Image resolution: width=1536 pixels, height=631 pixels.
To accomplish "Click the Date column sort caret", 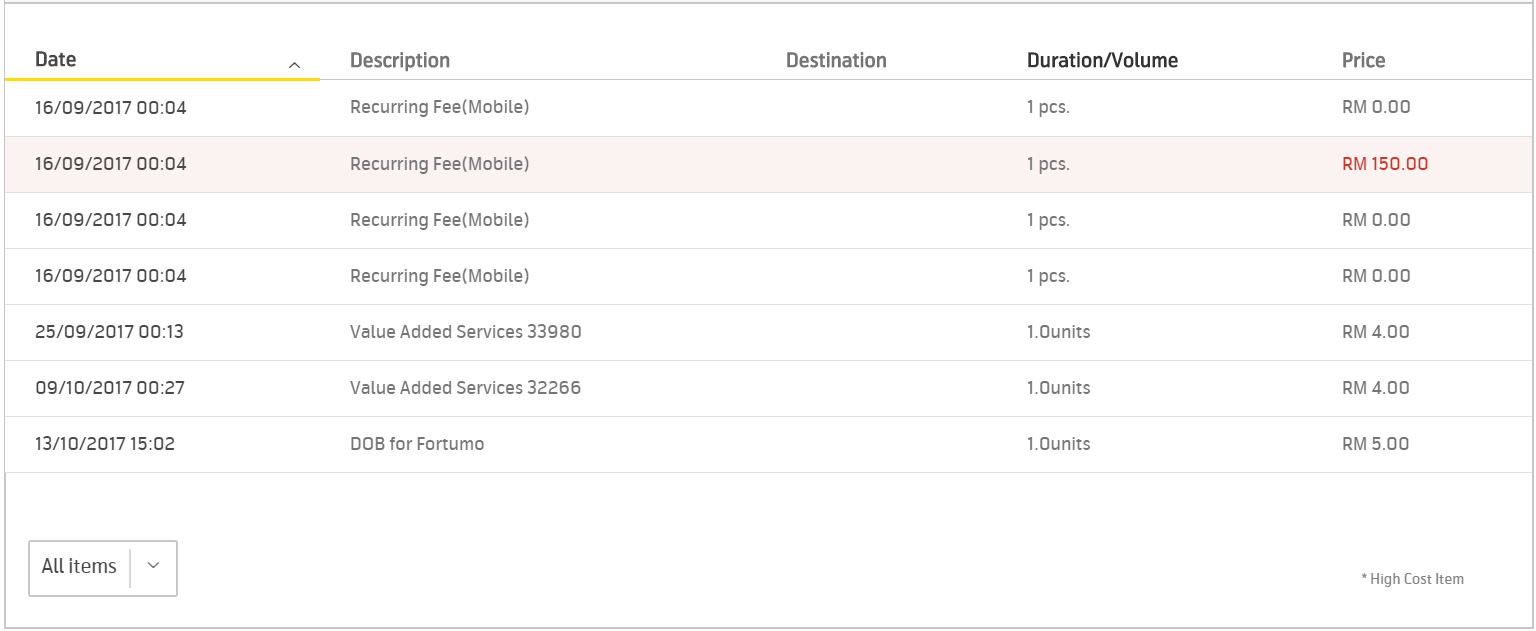I will coord(294,65).
